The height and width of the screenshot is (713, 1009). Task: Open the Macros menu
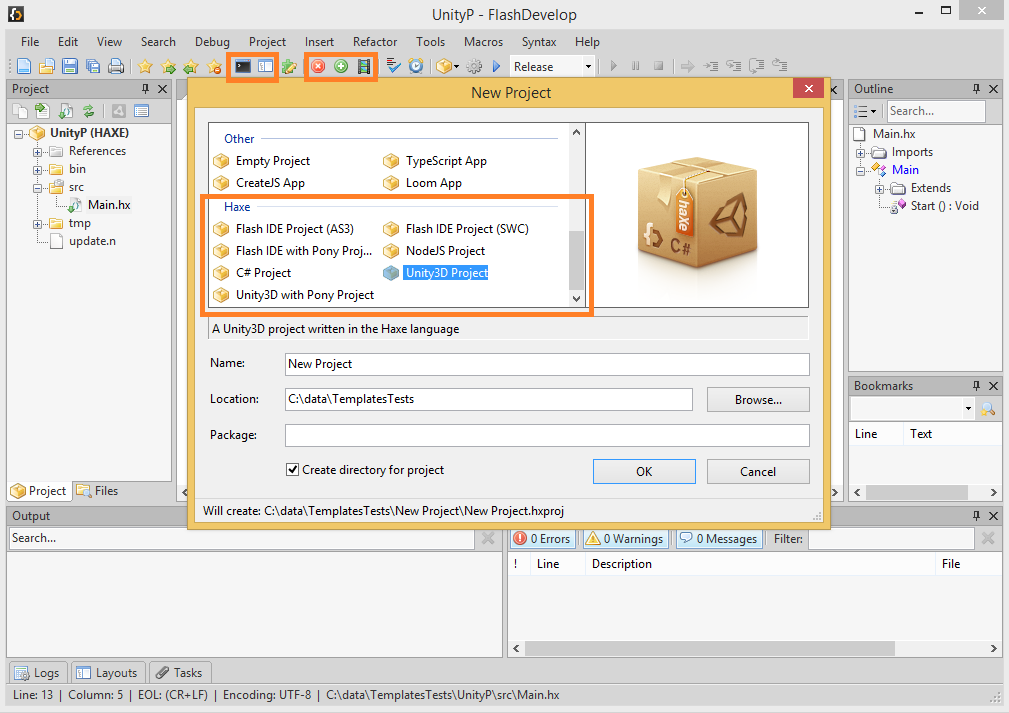(x=483, y=42)
